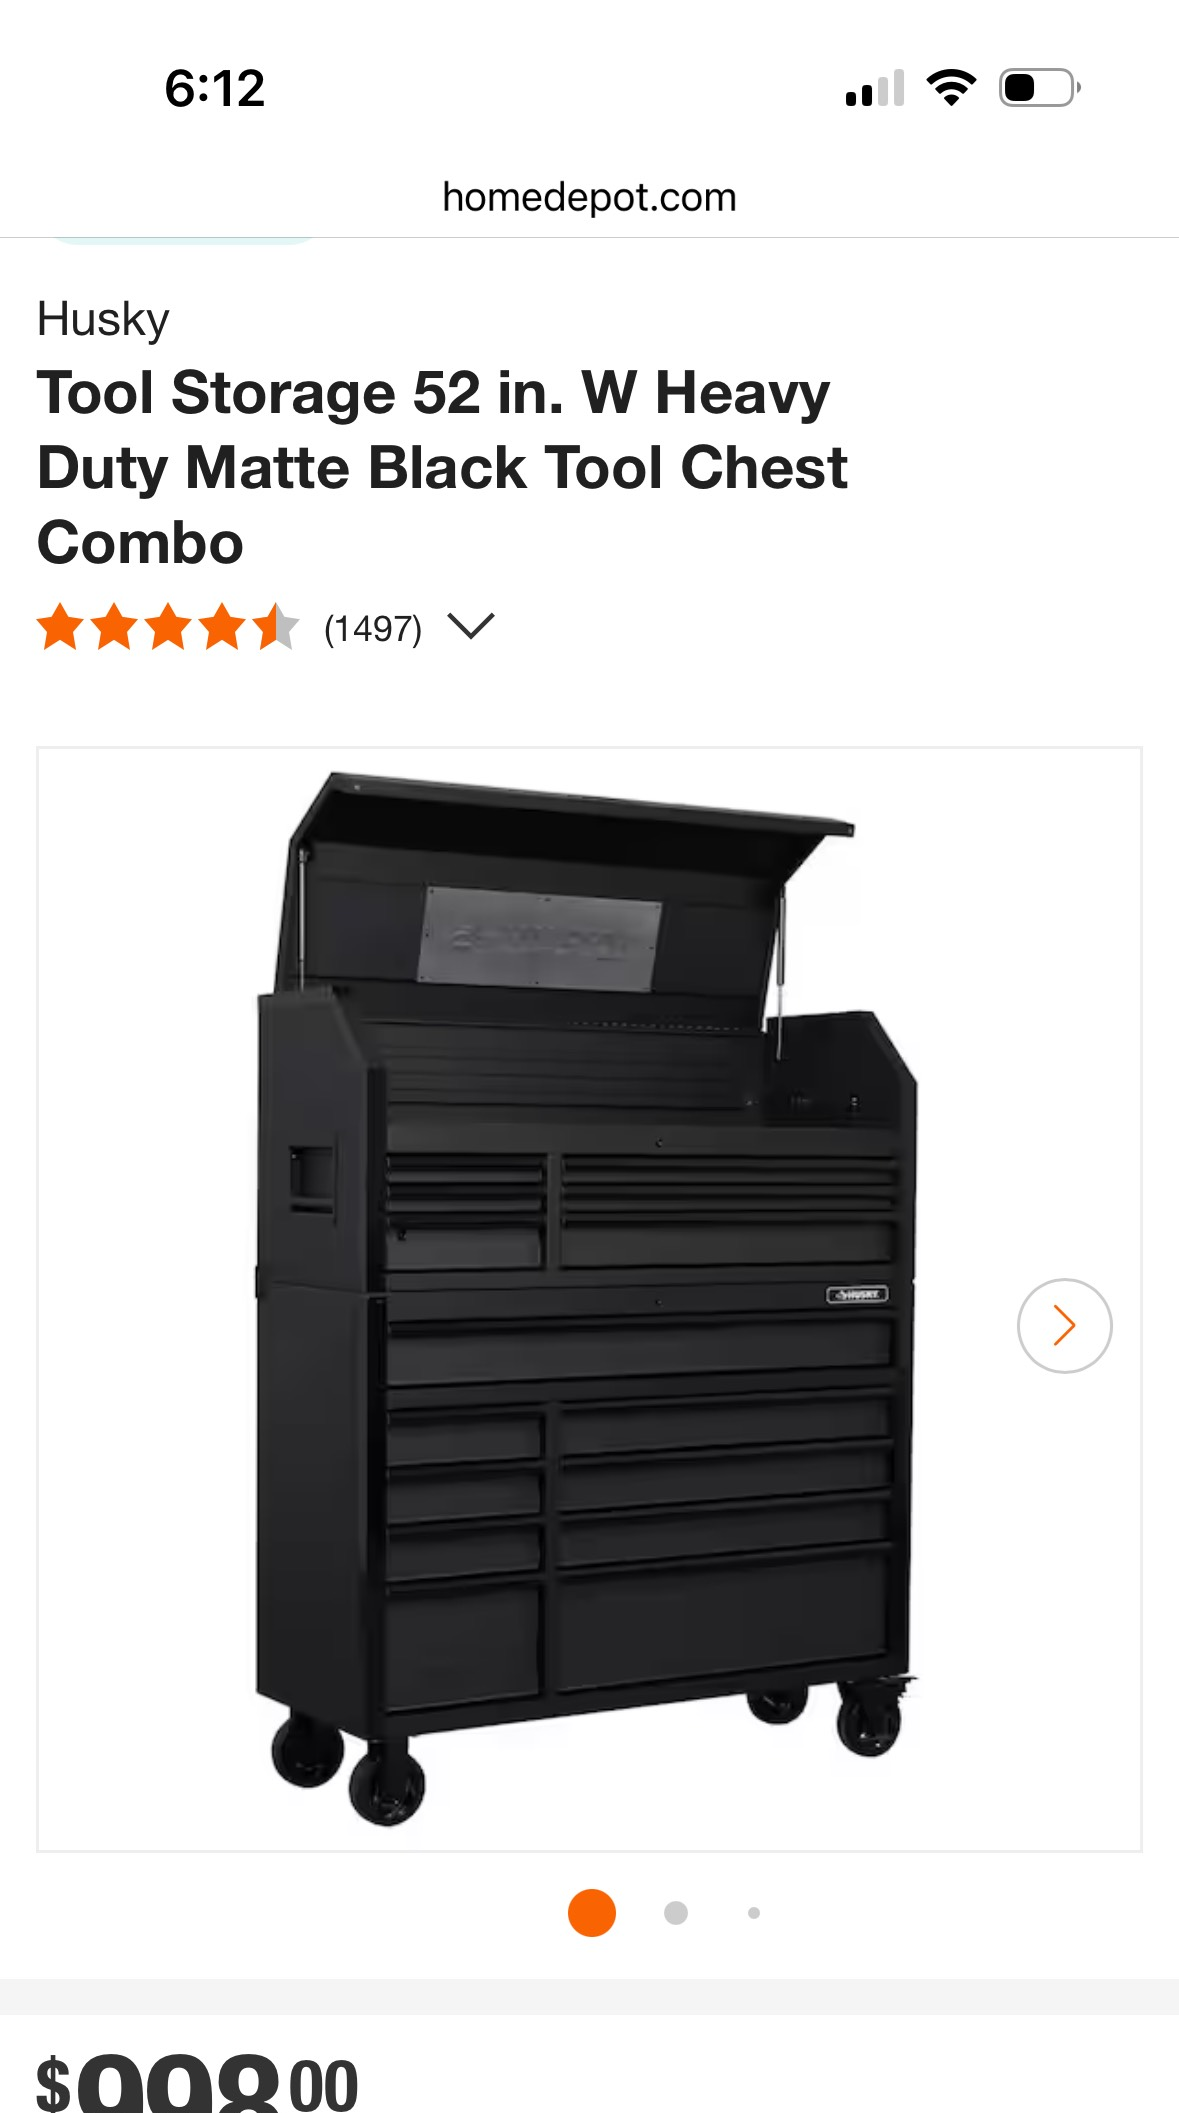The image size is (1180, 2113).
Task: Tap the Wi-Fi status icon
Action: click(951, 88)
